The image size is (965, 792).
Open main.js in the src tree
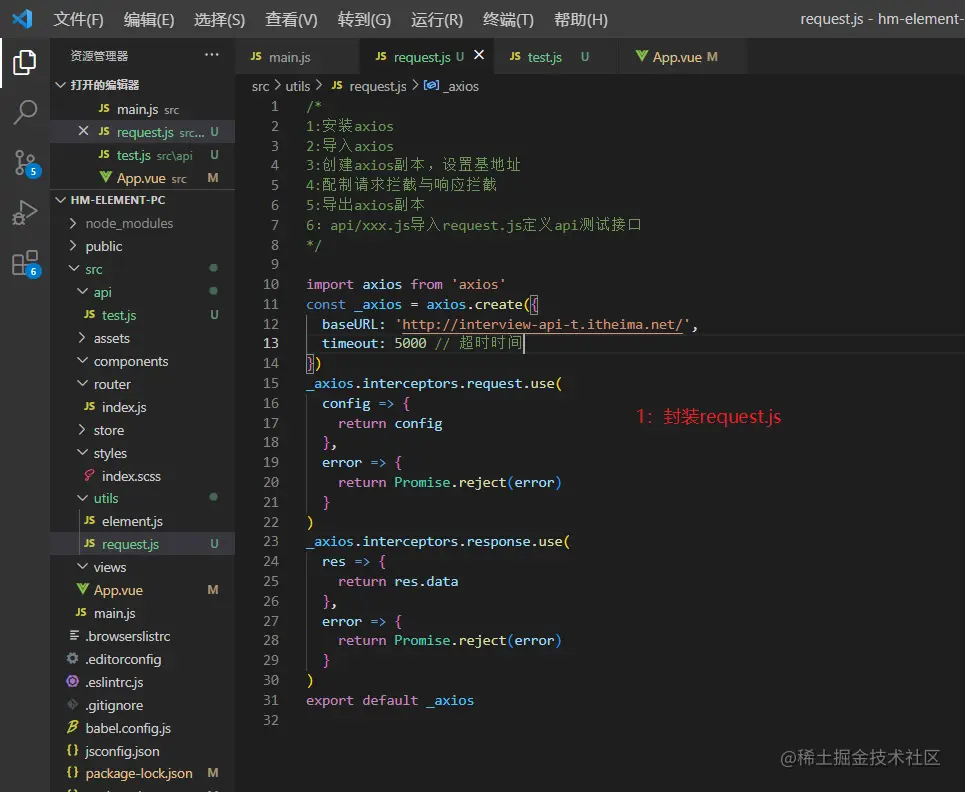coord(143,613)
